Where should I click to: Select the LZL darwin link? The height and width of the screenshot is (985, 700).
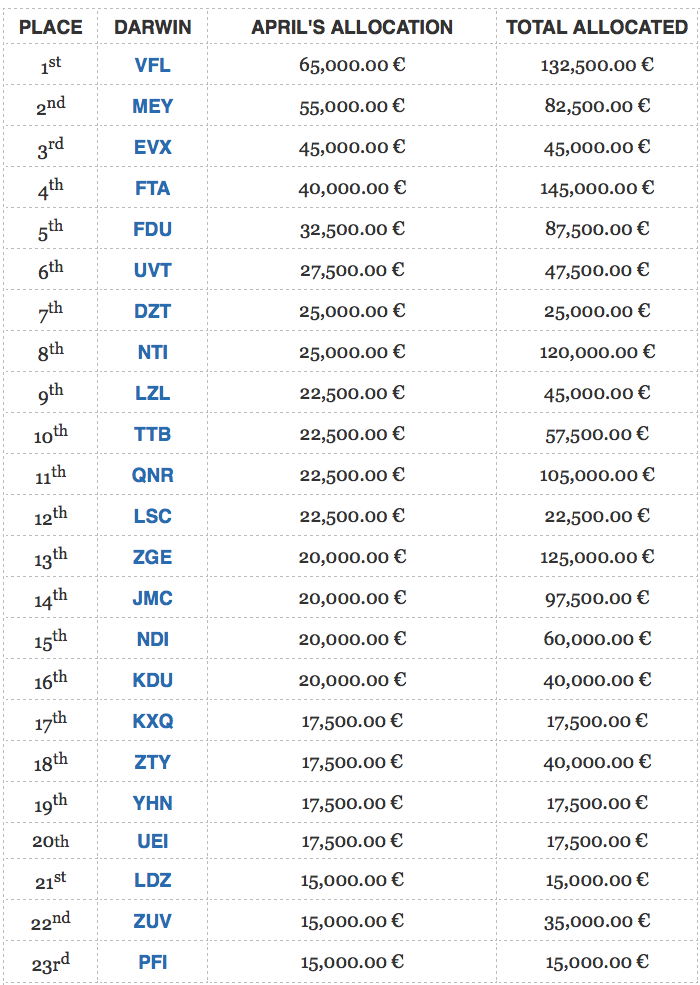click(x=152, y=394)
